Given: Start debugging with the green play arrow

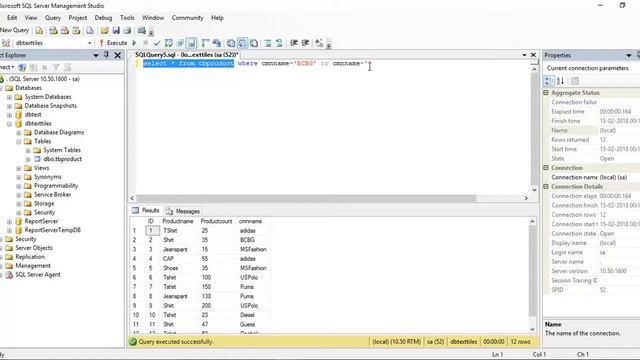Looking at the screenshot, I should point(134,43).
